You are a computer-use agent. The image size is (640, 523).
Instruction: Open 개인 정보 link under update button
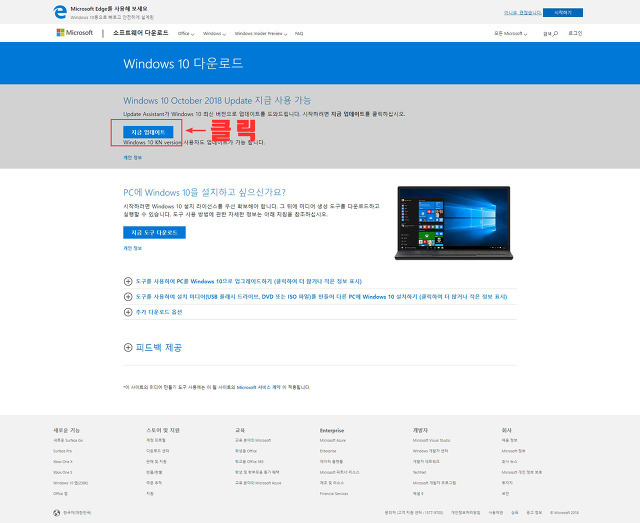[132, 158]
